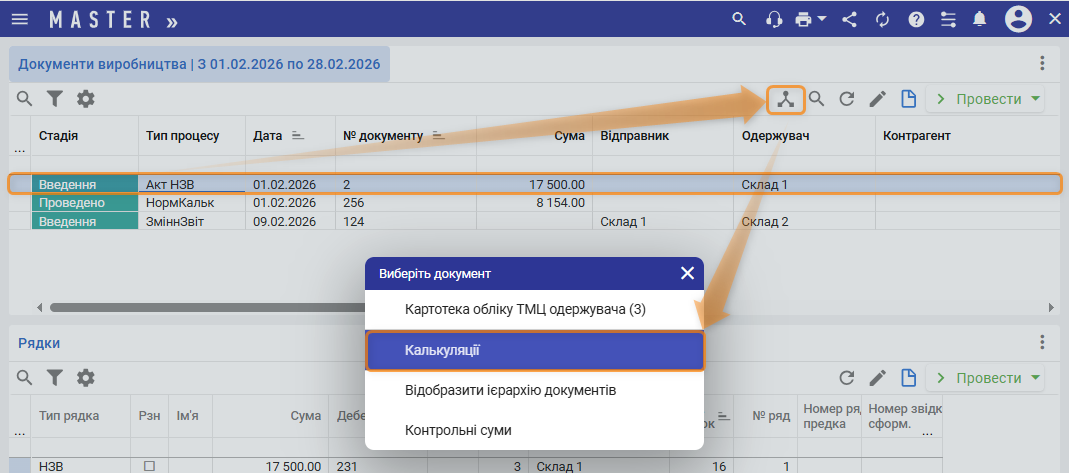Open the hamburger main menu
Image resolution: width=1069 pixels, height=473 pixels.
[x=19, y=19]
